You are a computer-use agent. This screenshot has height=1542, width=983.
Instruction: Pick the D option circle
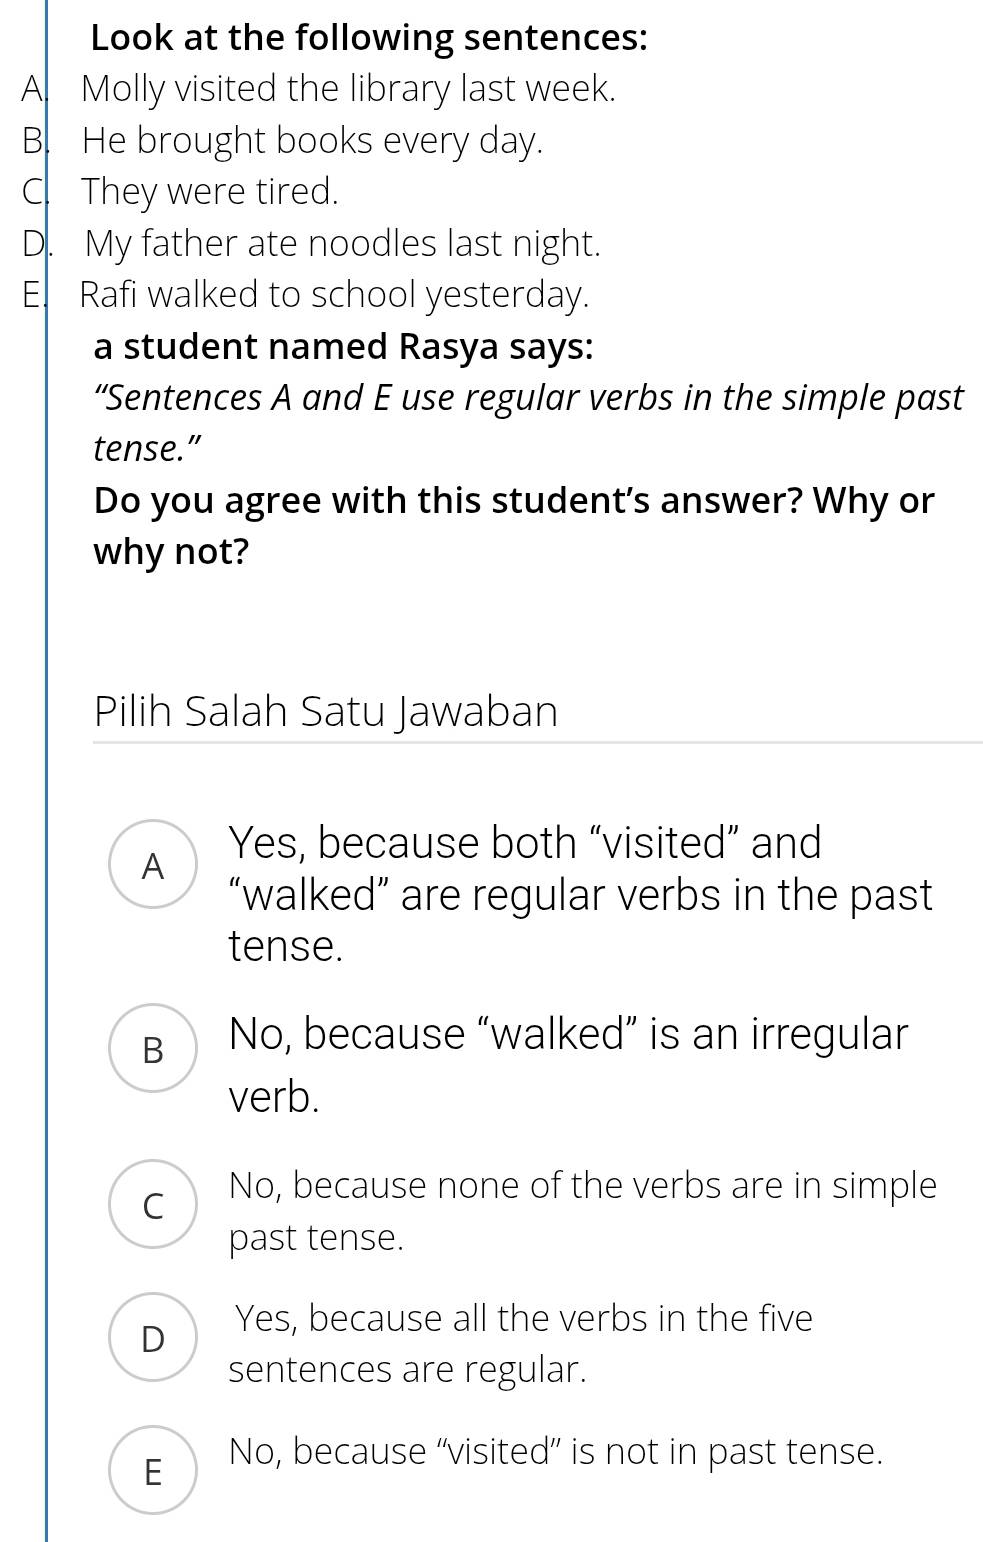153,1337
